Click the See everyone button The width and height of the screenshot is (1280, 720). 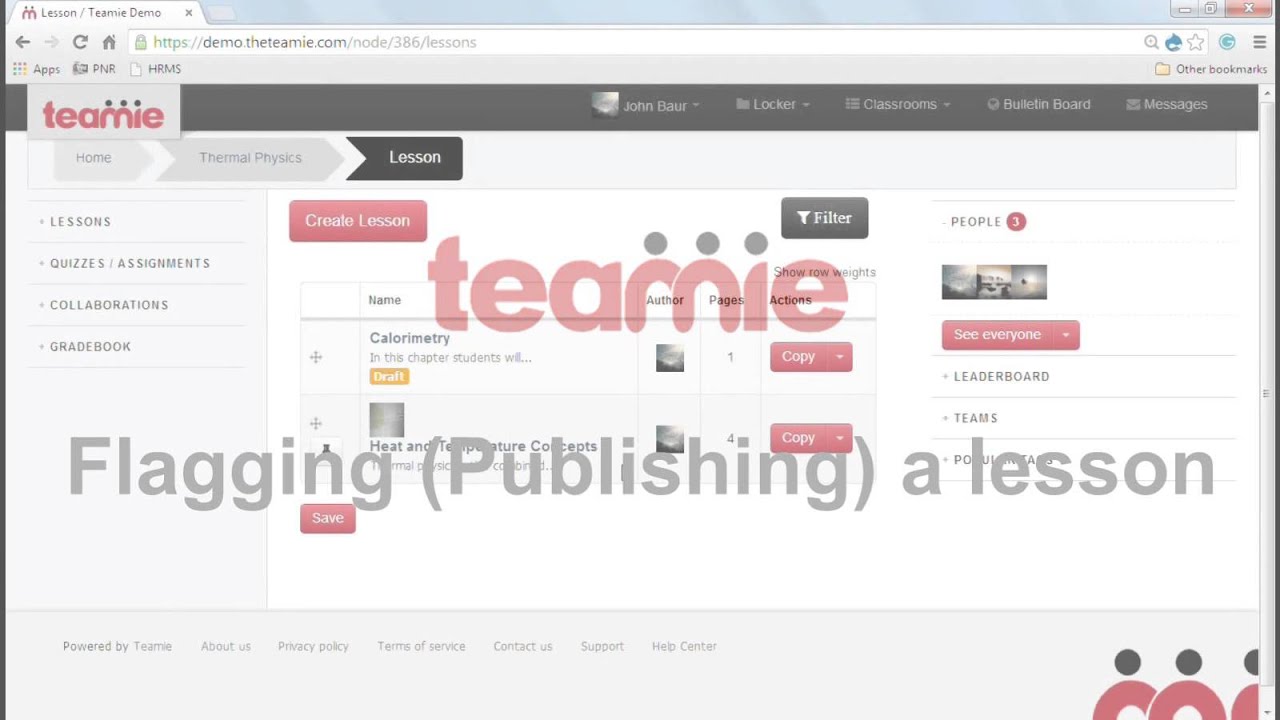997,335
